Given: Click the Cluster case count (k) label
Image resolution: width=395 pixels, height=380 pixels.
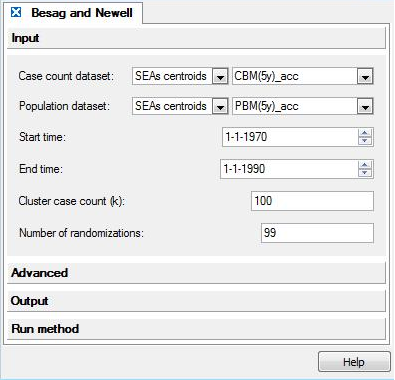Looking at the screenshot, I should (x=71, y=201).
